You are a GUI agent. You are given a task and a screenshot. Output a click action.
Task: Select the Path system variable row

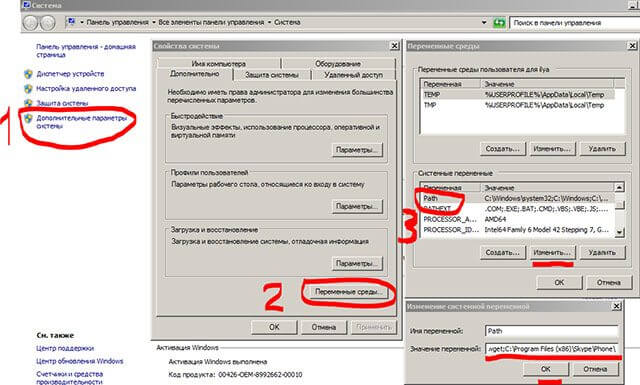pyautogui.click(x=517, y=198)
